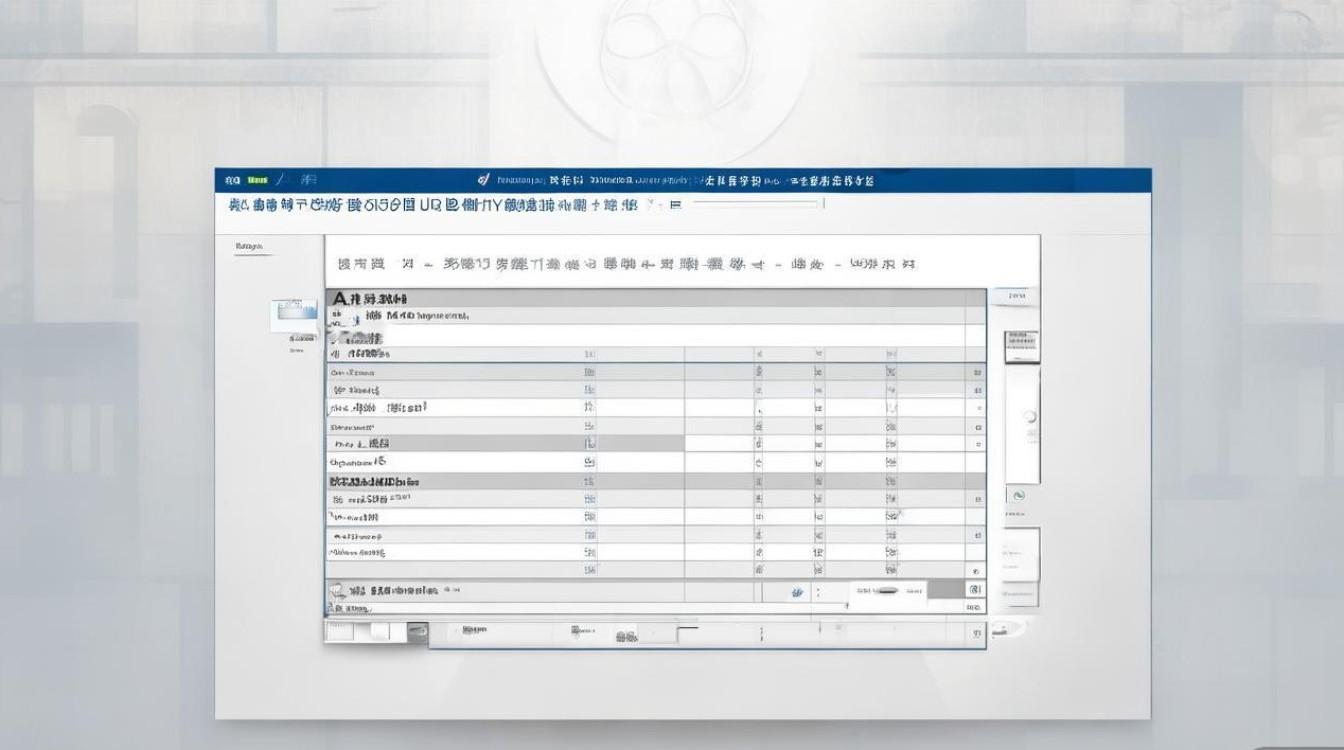Click the logo icon in the blue title bar
The width and height of the screenshot is (1344, 750).
pyautogui.click(x=232, y=179)
